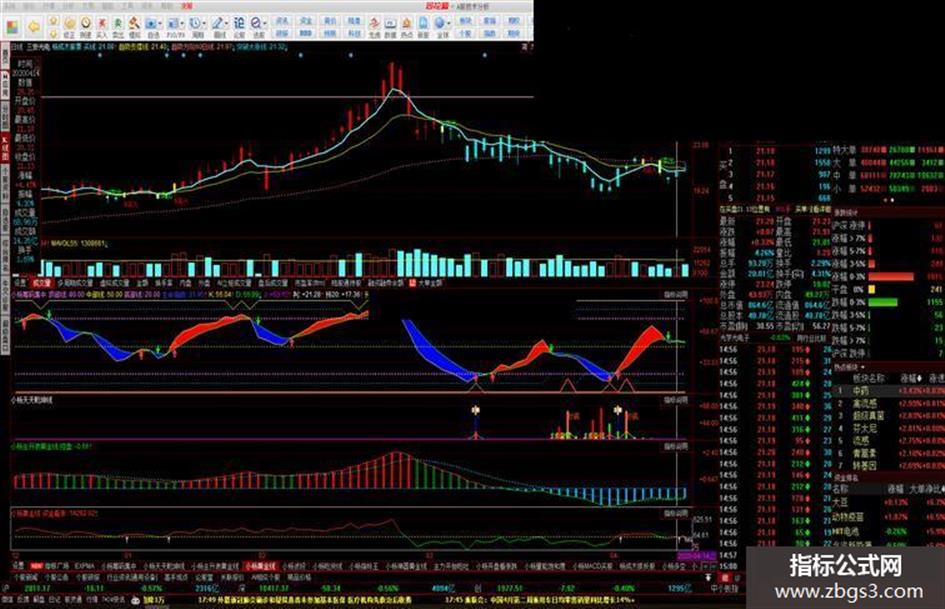Click the 资金 toolbar button
Screen dimensions: 945x609
click(x=304, y=21)
